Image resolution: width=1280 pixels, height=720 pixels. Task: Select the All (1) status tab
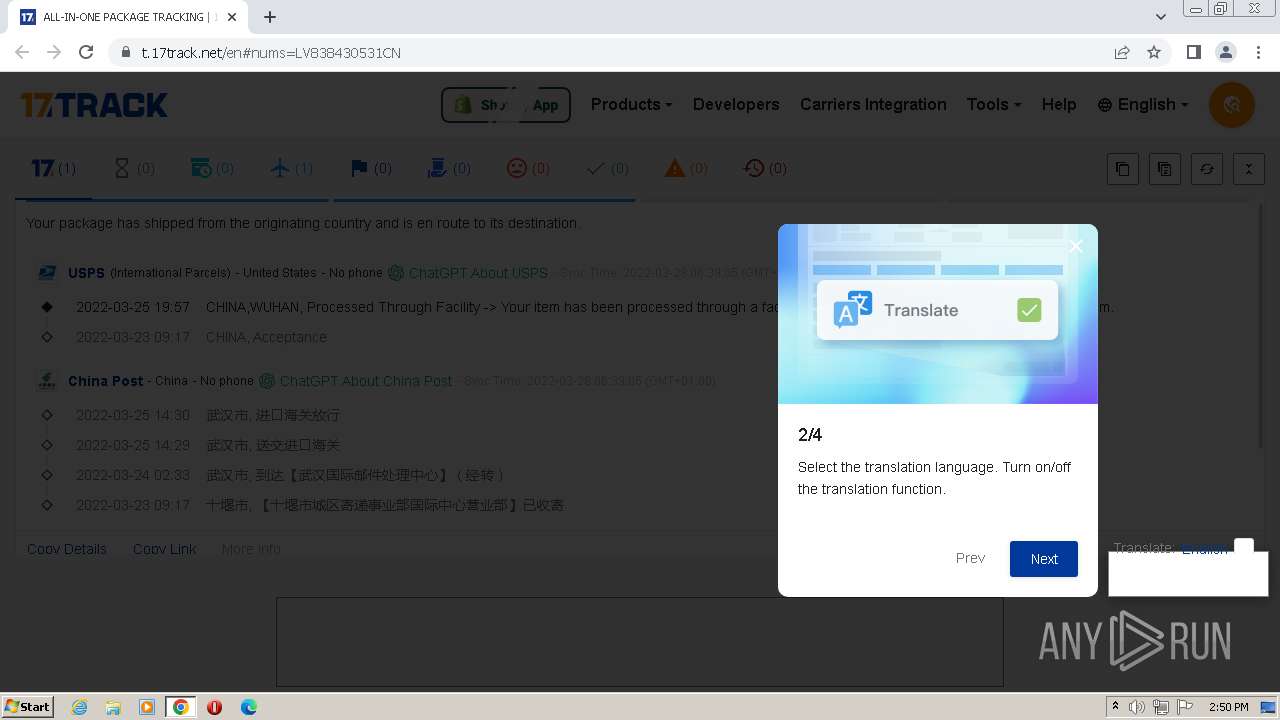(53, 168)
